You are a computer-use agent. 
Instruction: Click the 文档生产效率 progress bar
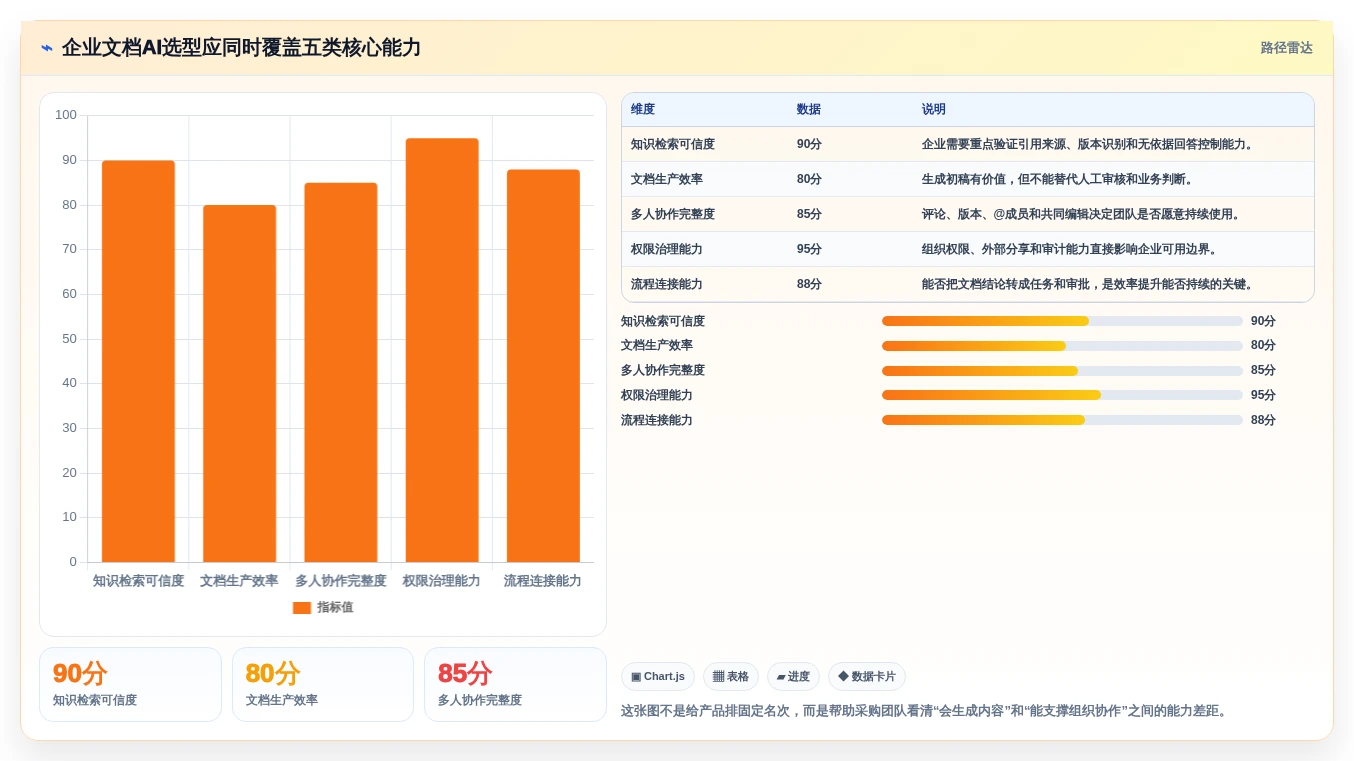pos(1062,346)
